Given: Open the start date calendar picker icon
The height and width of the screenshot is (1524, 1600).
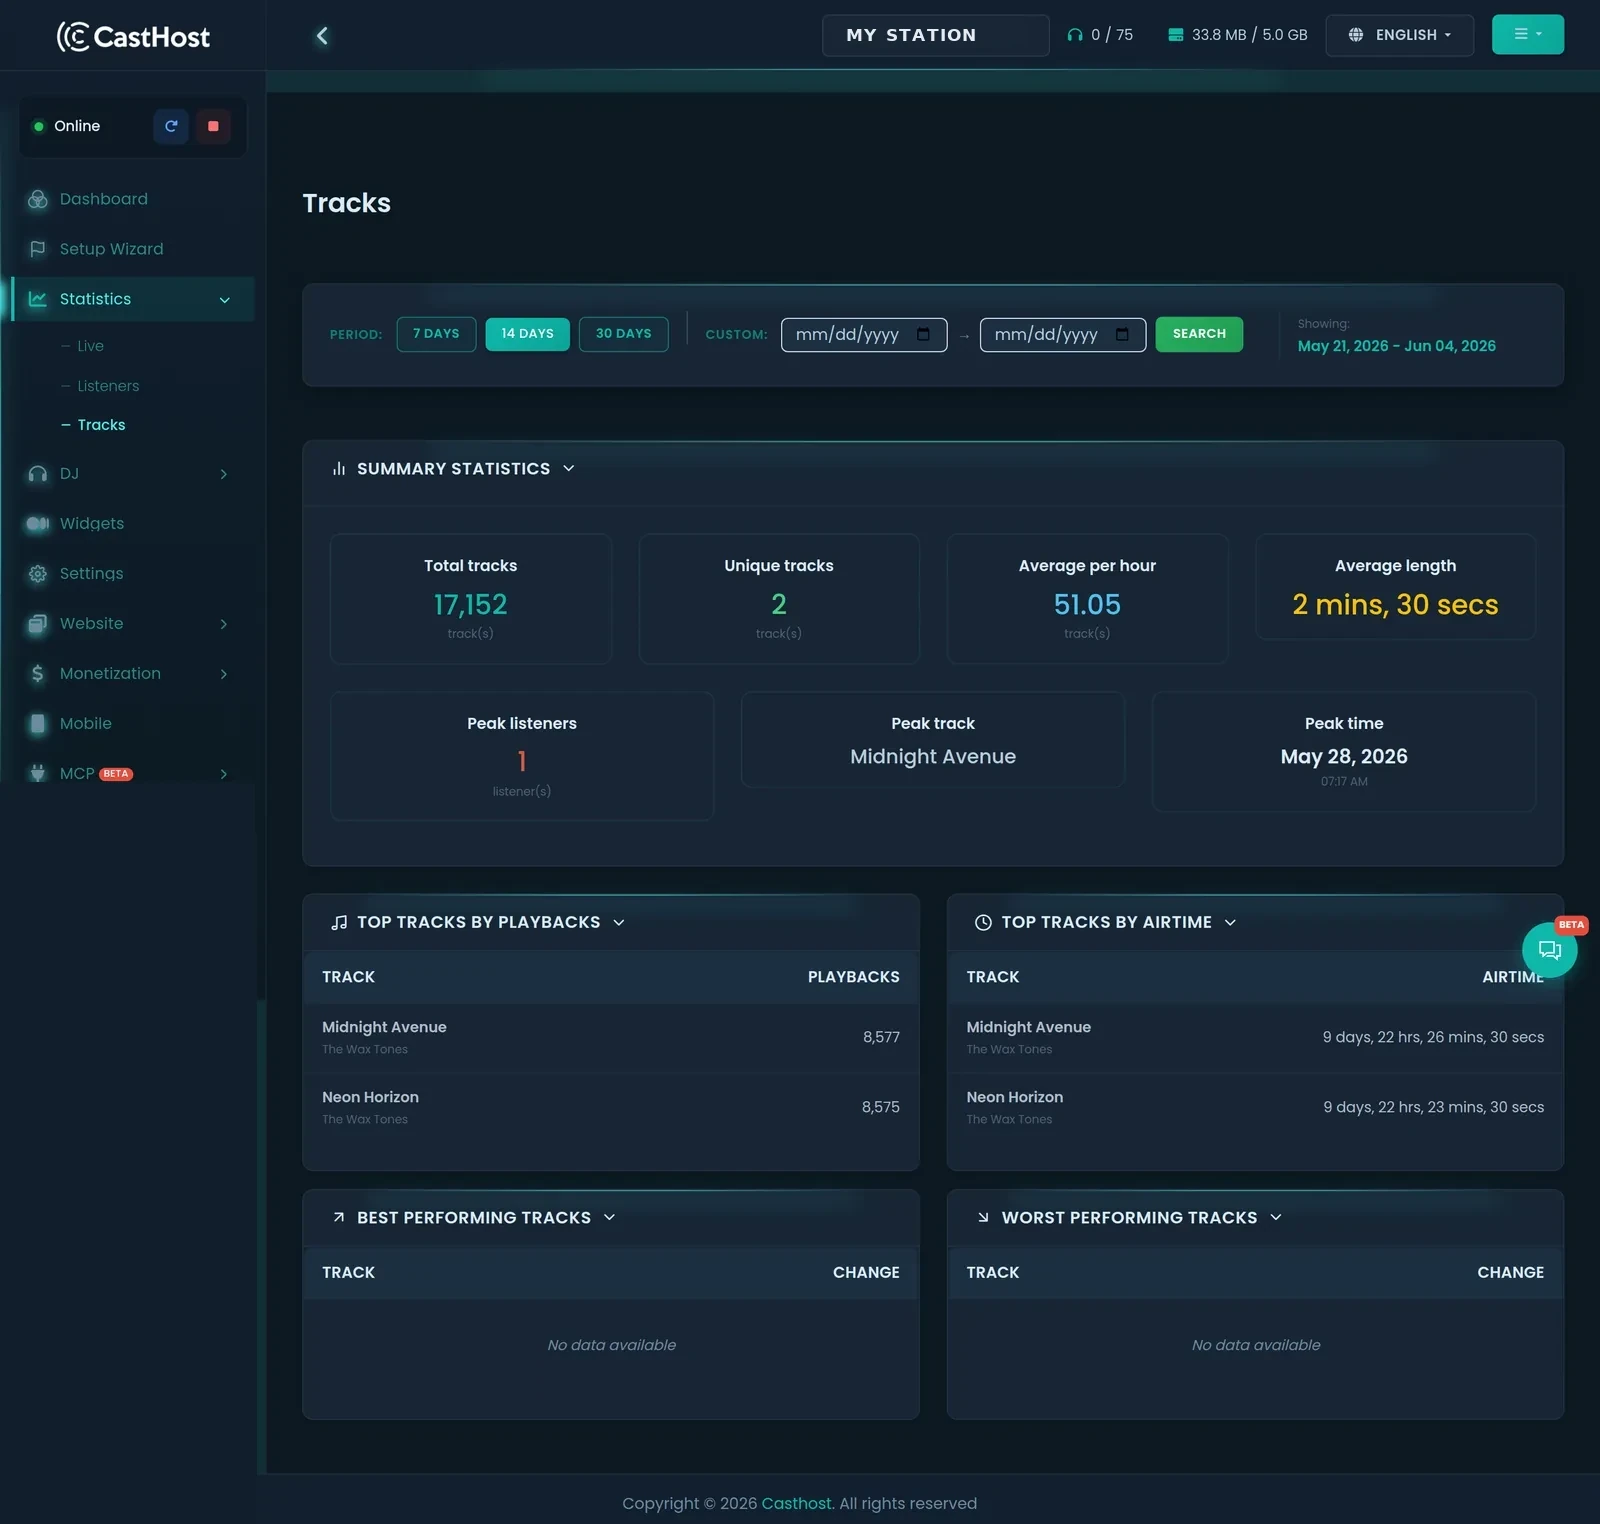Looking at the screenshot, I should (923, 334).
